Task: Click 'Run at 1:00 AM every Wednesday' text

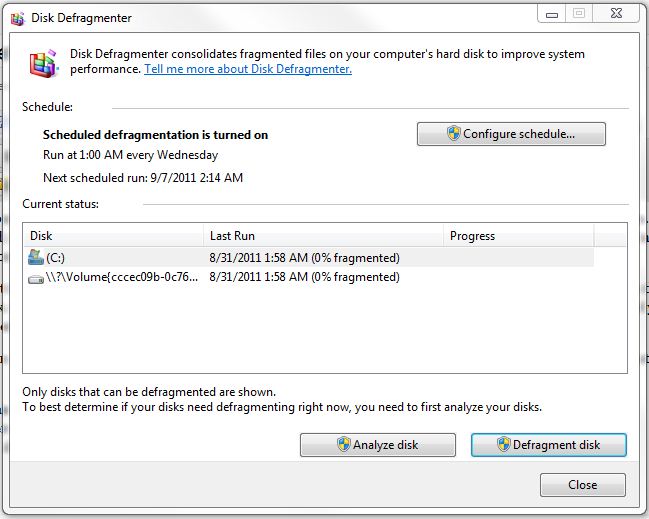Action: [x=130, y=155]
